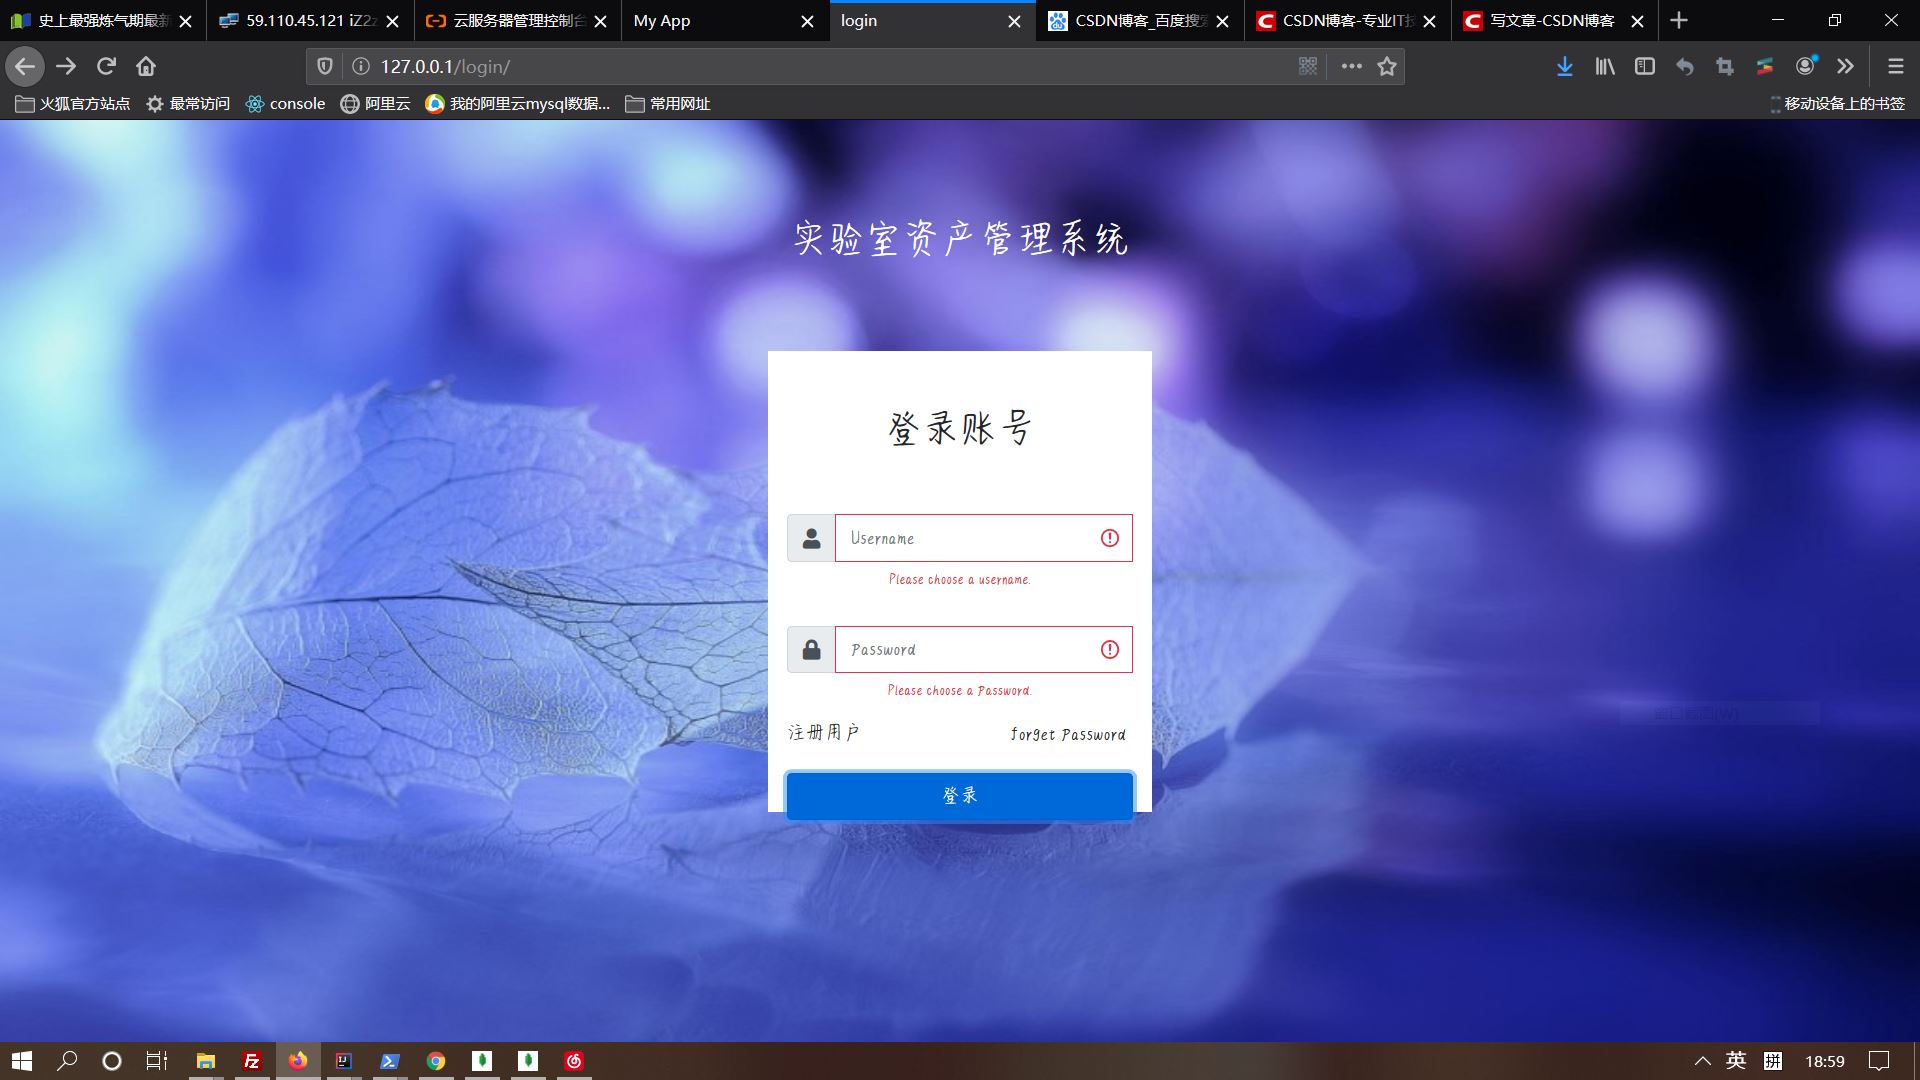This screenshot has width=1920, height=1080.
Task: Switch to the 写文章-CSDN博客 tab
Action: pos(1550,21)
